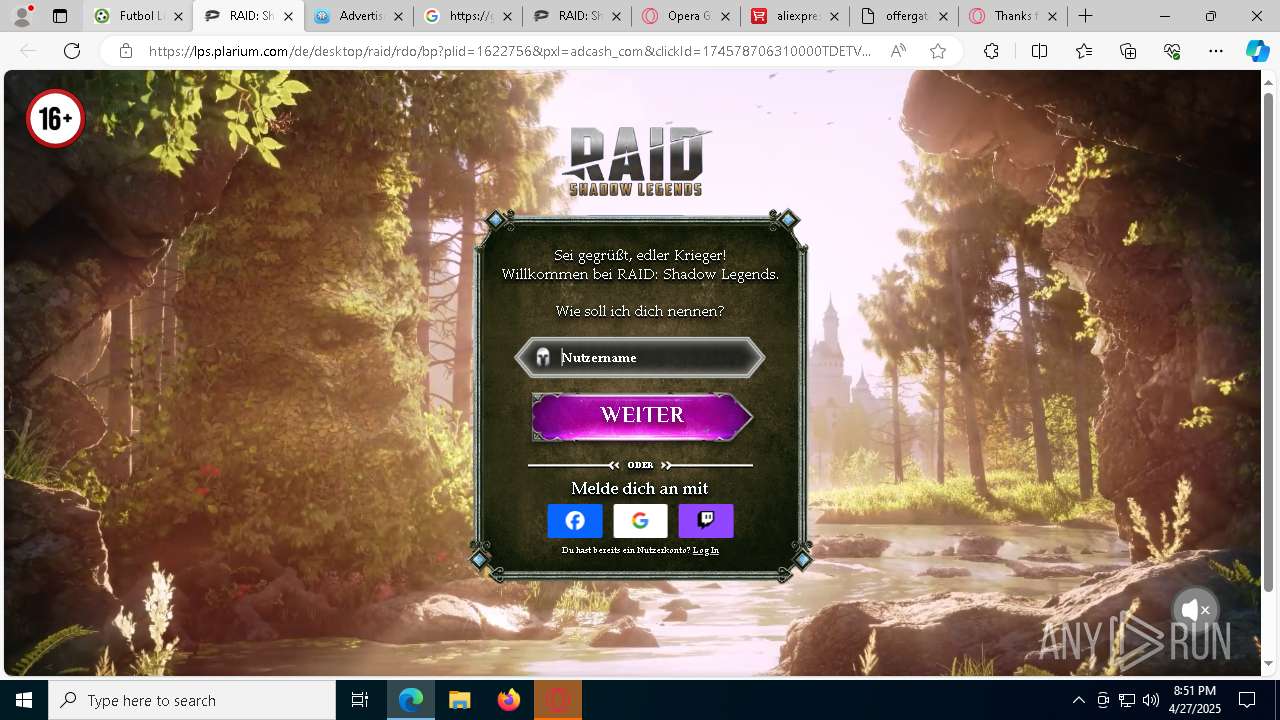The height and width of the screenshot is (720, 1280).
Task: Toggle split screen view
Action: pos(1039,51)
